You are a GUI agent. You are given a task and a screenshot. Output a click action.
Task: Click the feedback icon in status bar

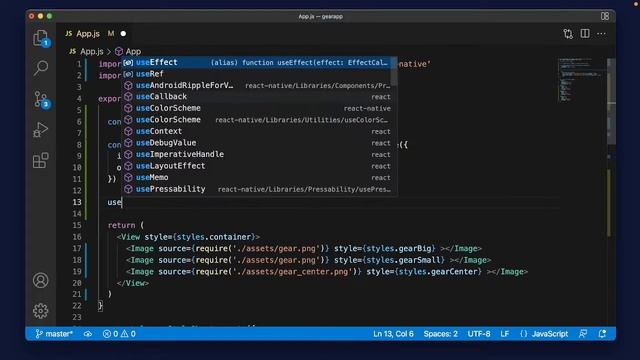[x=583, y=334]
